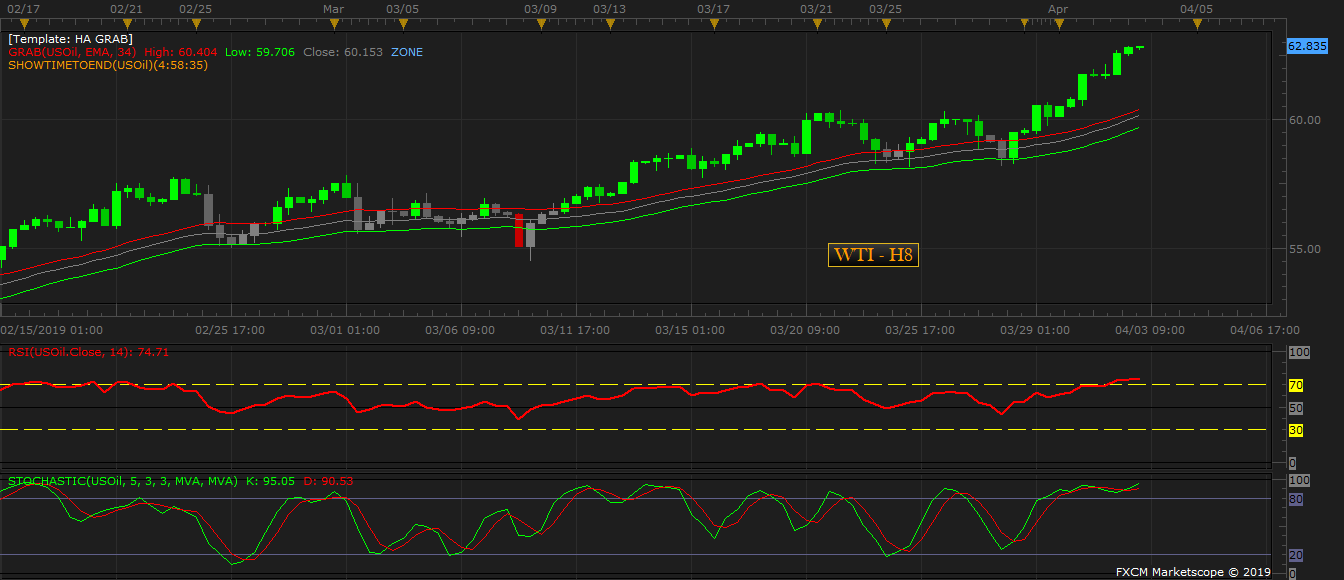This screenshot has width=1344, height=580.
Task: Select the STOCHASTIC(USOil, 5, 3, 3) label
Action: tap(123, 481)
